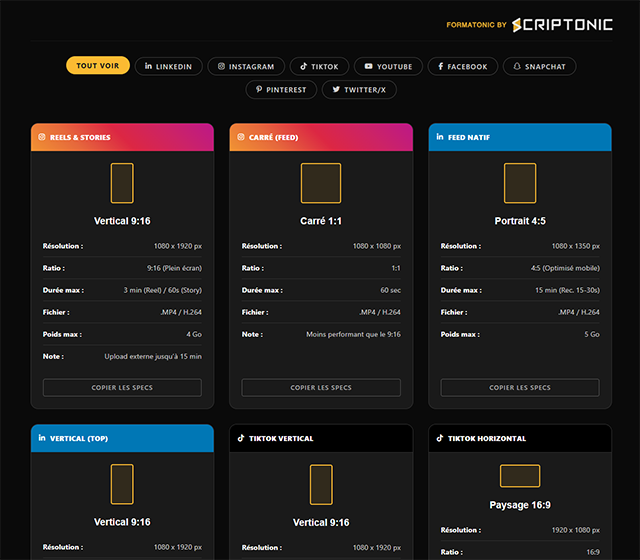Image resolution: width=640 pixels, height=560 pixels.
Task: Click Instagram icon in Reels & Stories header
Action: pos(43,137)
